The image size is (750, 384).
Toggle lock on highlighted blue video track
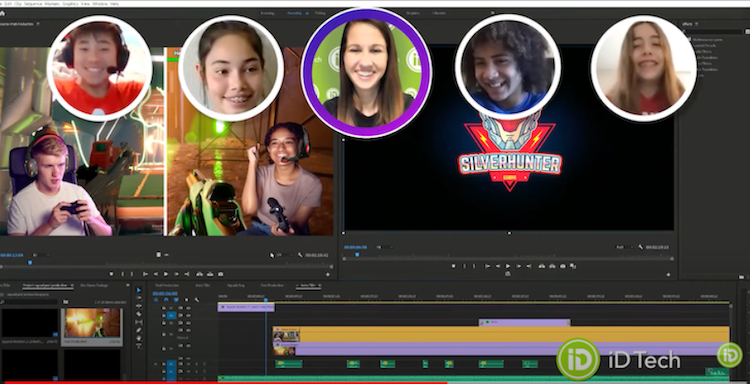coord(164,316)
